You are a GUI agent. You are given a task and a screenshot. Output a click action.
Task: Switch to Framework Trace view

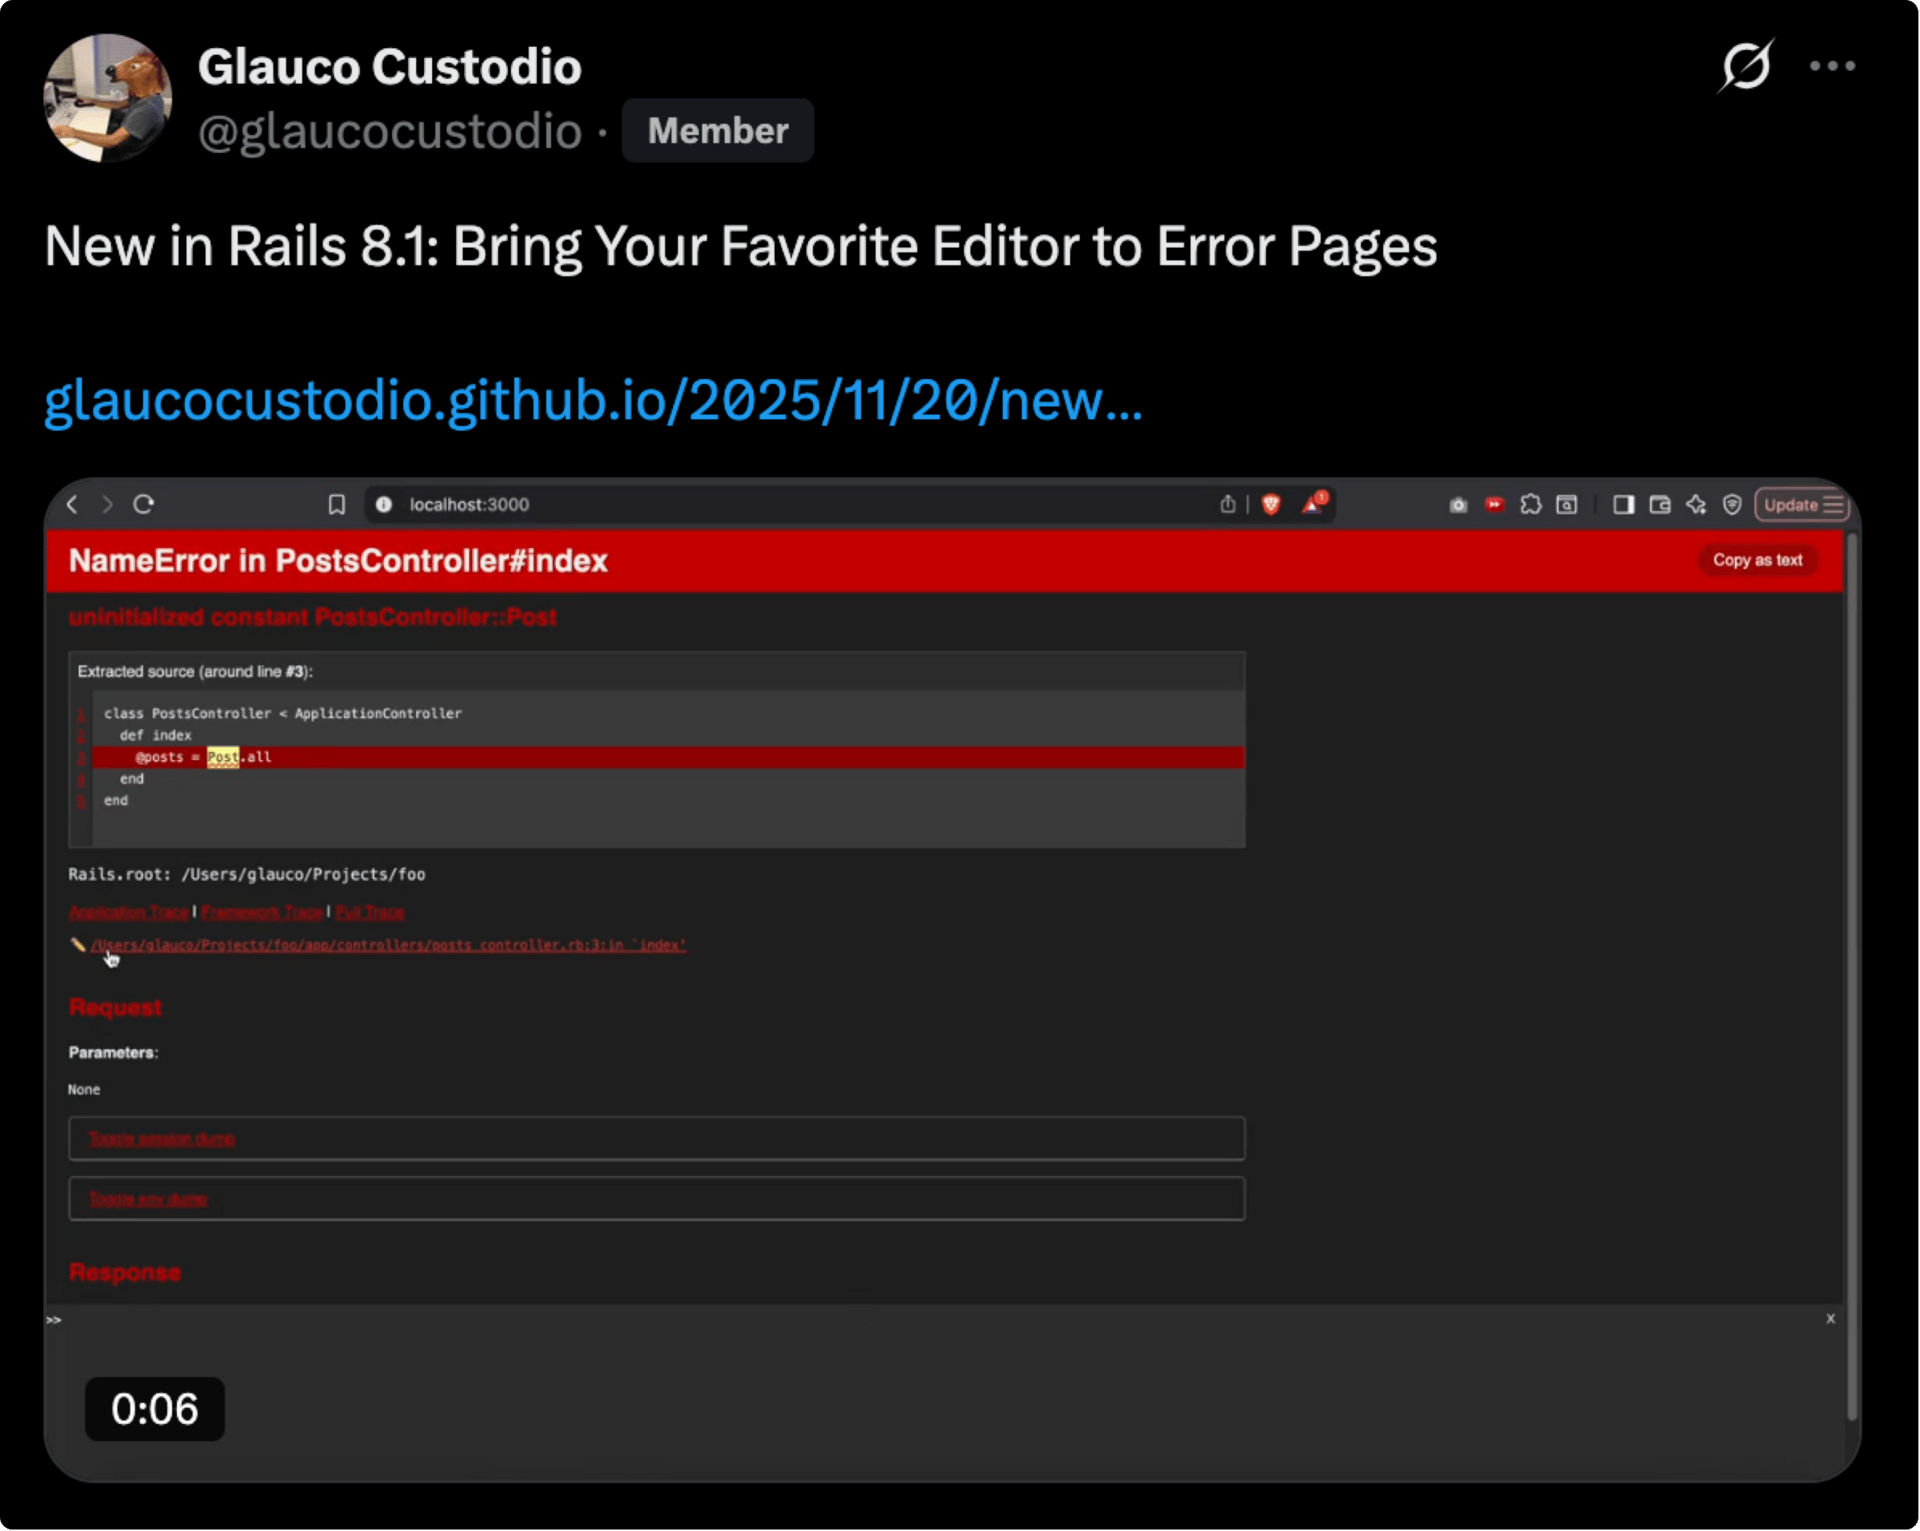tap(261, 912)
